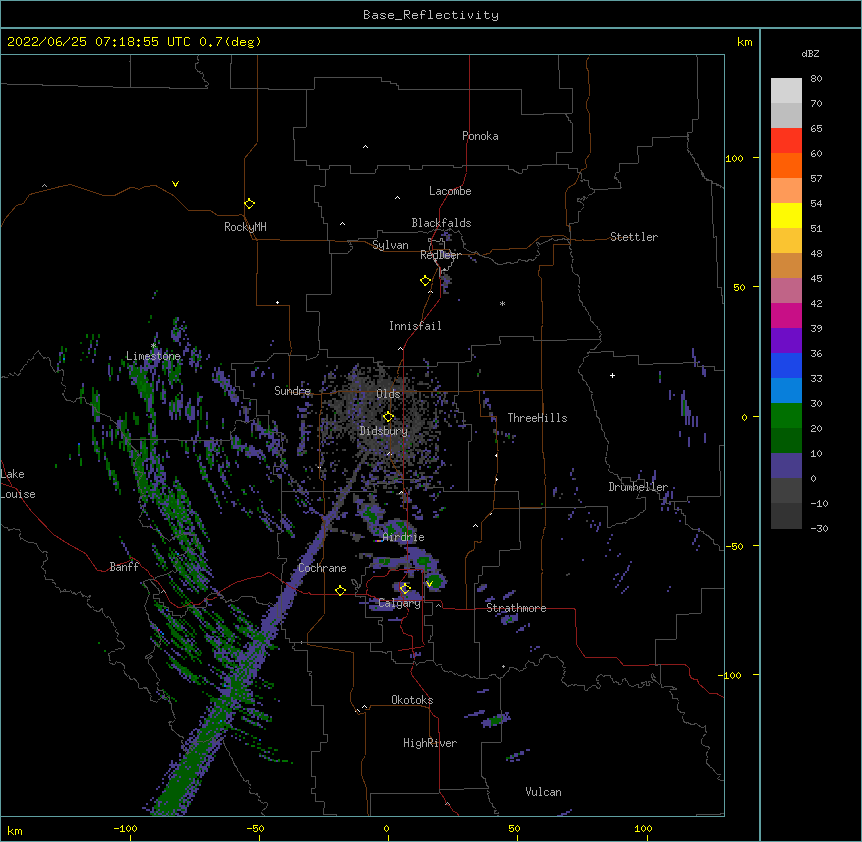Click the yellow 54 dBZ color swatch
This screenshot has width=862, height=842.
[786, 215]
